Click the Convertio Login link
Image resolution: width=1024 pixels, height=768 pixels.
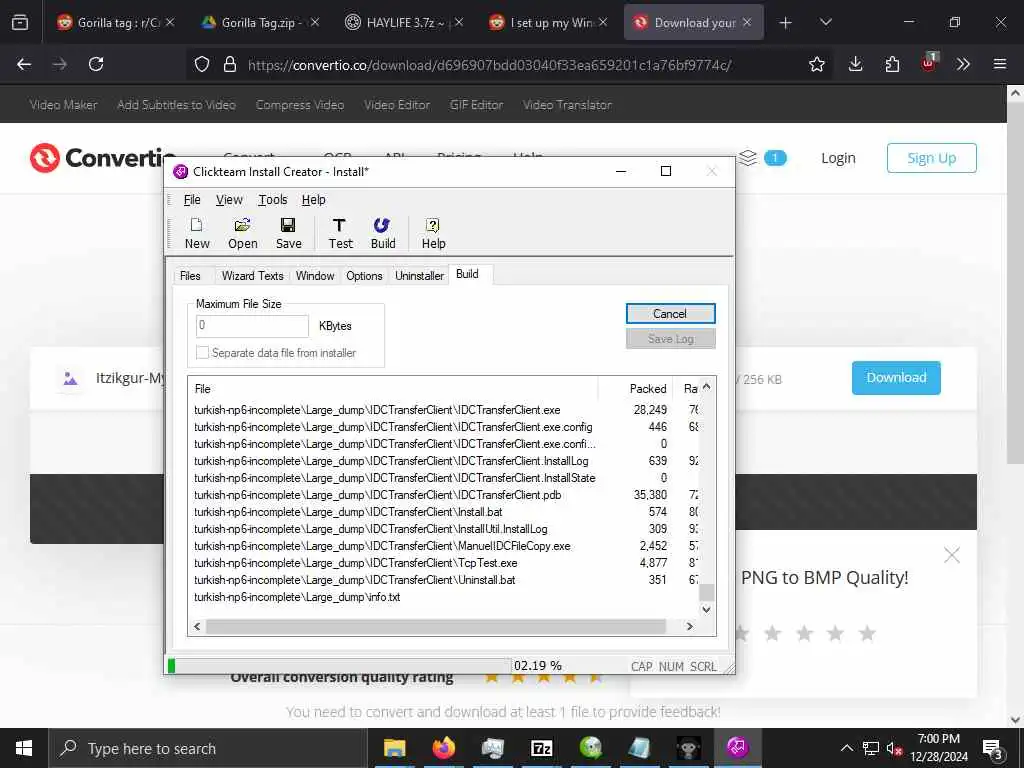click(x=838, y=158)
